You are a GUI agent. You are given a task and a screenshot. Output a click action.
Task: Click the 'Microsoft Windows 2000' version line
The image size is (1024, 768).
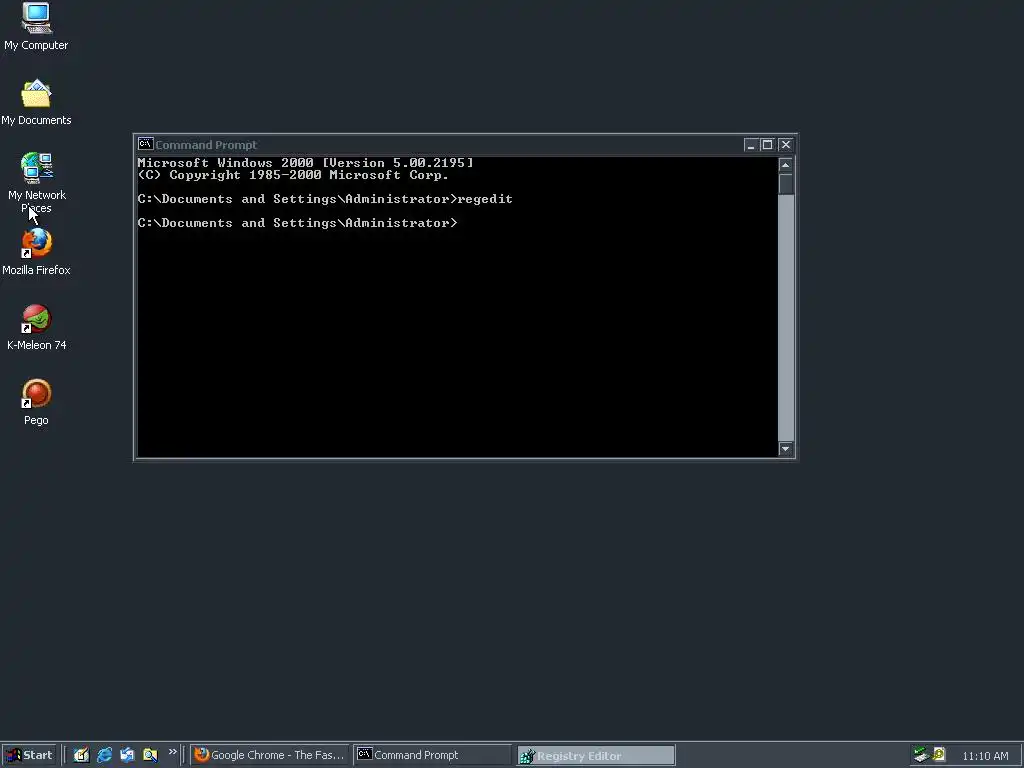306,163
